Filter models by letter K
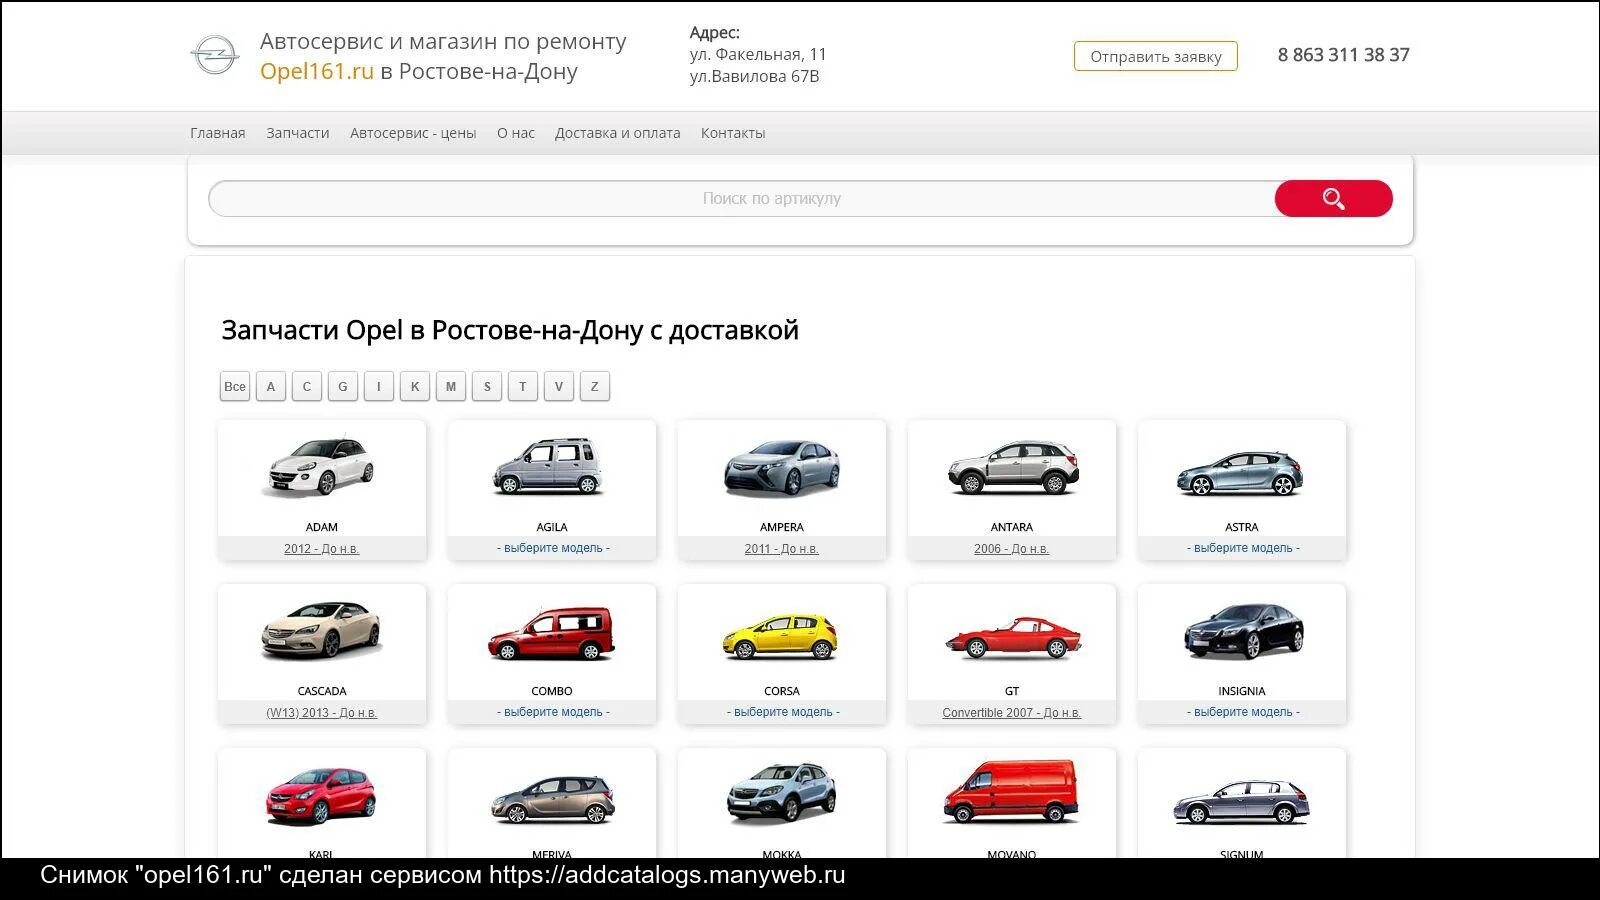 point(415,386)
